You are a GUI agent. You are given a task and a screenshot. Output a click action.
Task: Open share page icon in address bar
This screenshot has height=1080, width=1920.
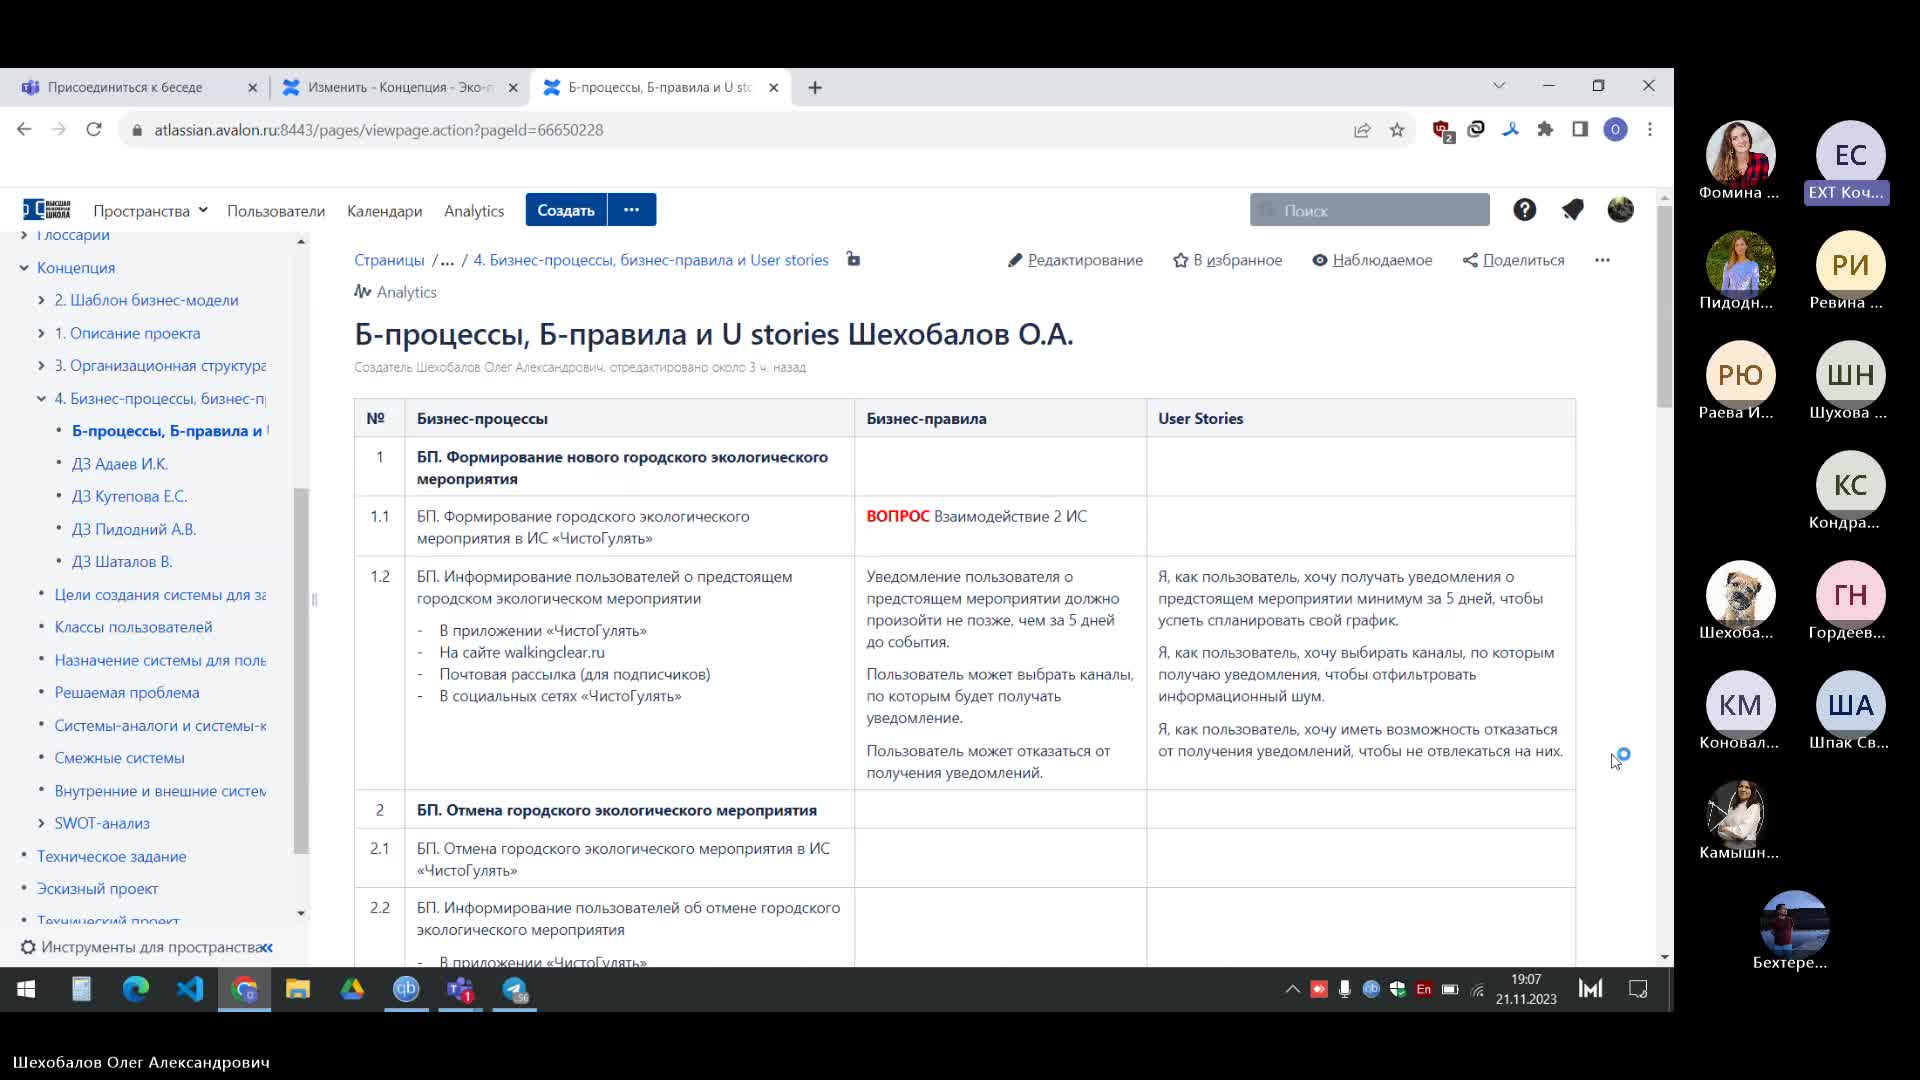[x=1362, y=130]
